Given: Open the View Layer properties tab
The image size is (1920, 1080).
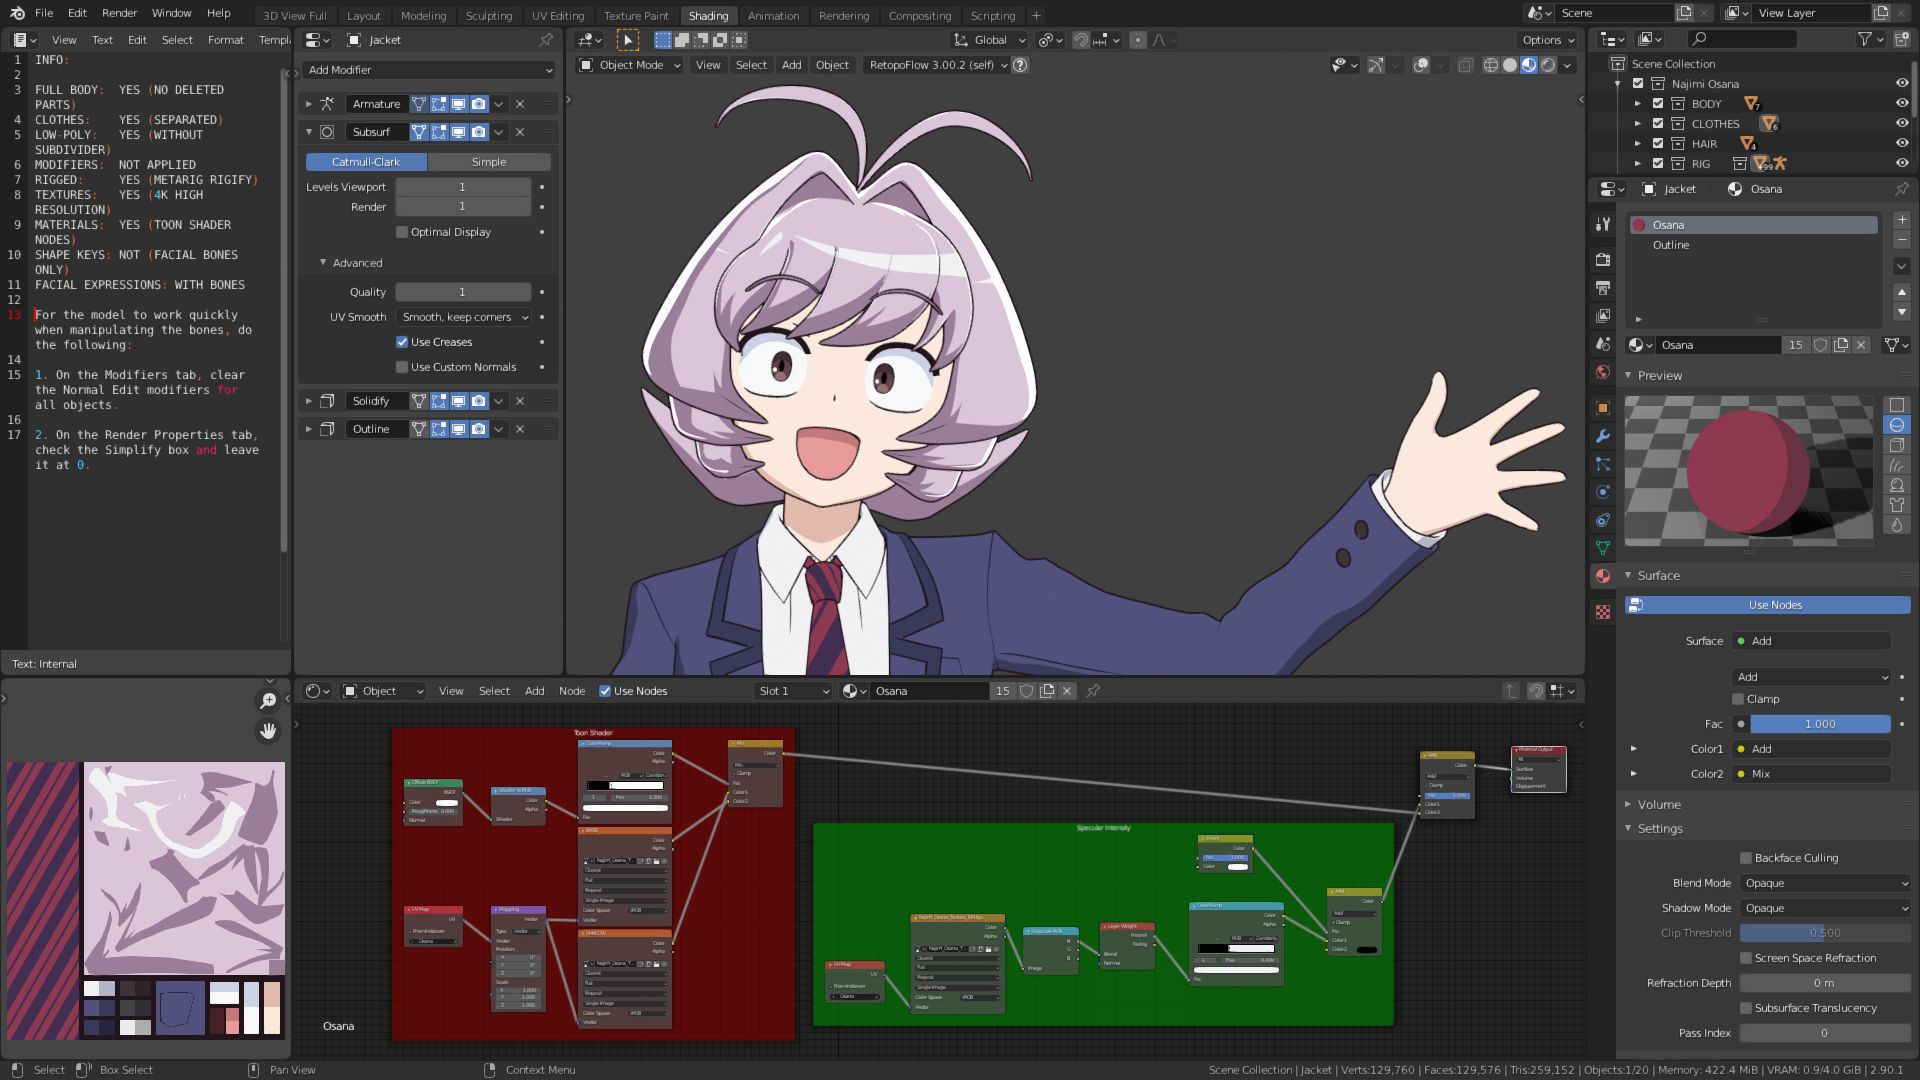Looking at the screenshot, I should coord(1603,316).
